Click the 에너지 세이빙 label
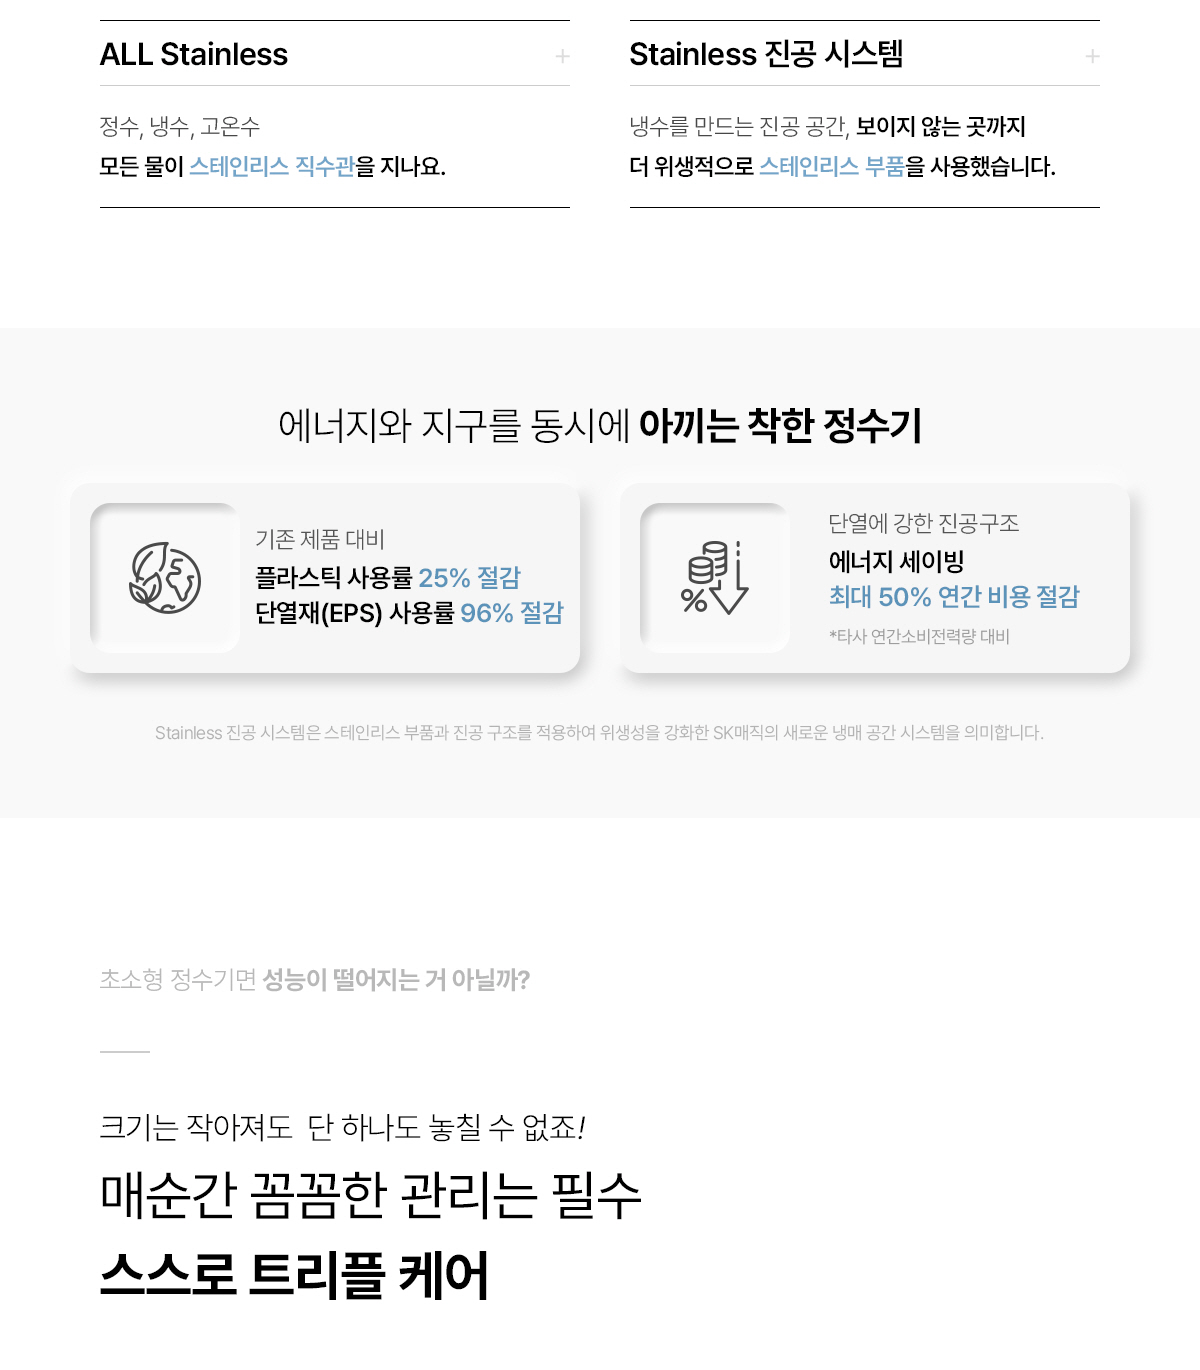This screenshot has width=1200, height=1370. (x=896, y=561)
